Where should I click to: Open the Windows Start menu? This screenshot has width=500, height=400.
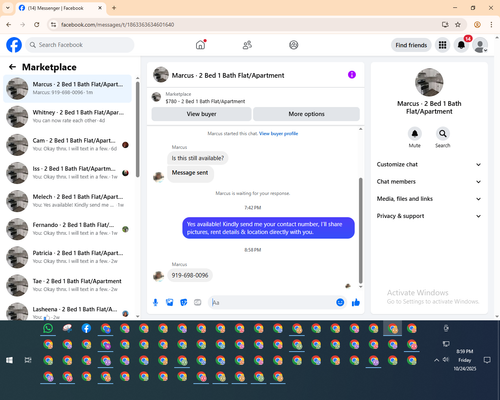click(9, 360)
